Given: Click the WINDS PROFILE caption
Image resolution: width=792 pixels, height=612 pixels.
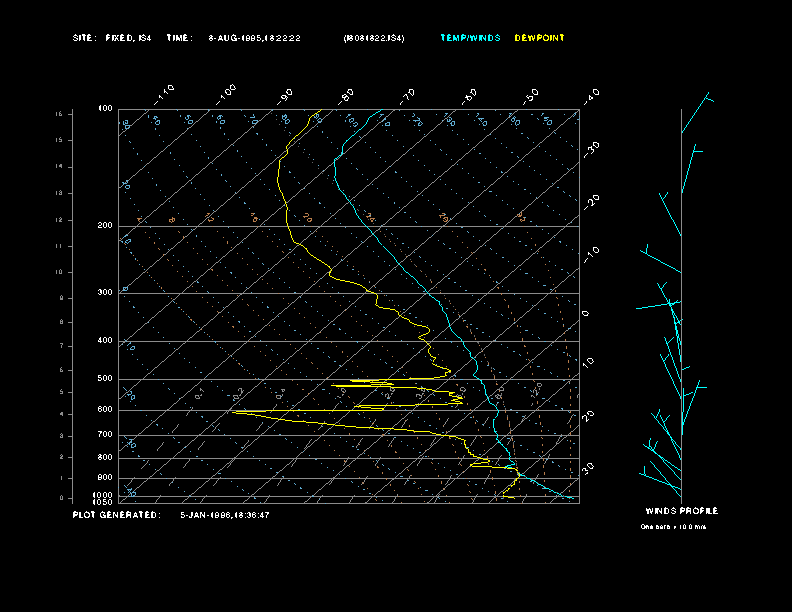Looking at the screenshot, I should [682, 511].
